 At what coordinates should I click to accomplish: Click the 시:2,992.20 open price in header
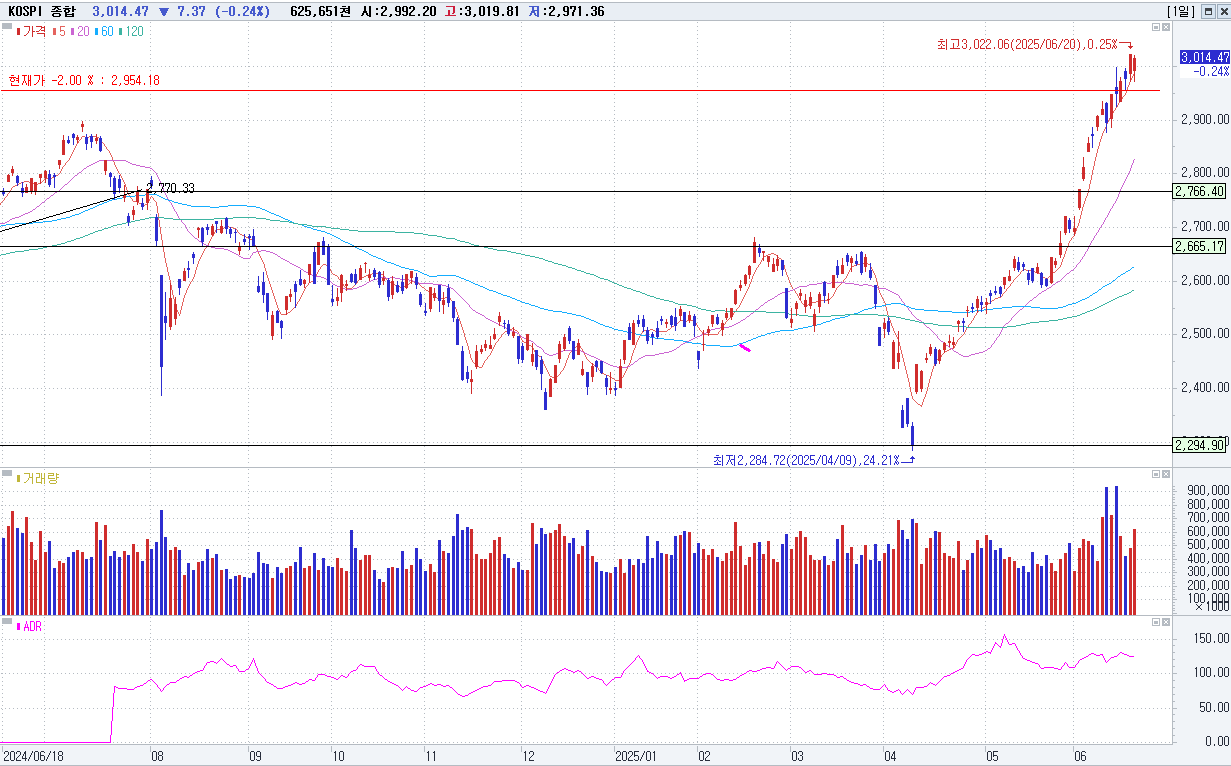[398, 11]
